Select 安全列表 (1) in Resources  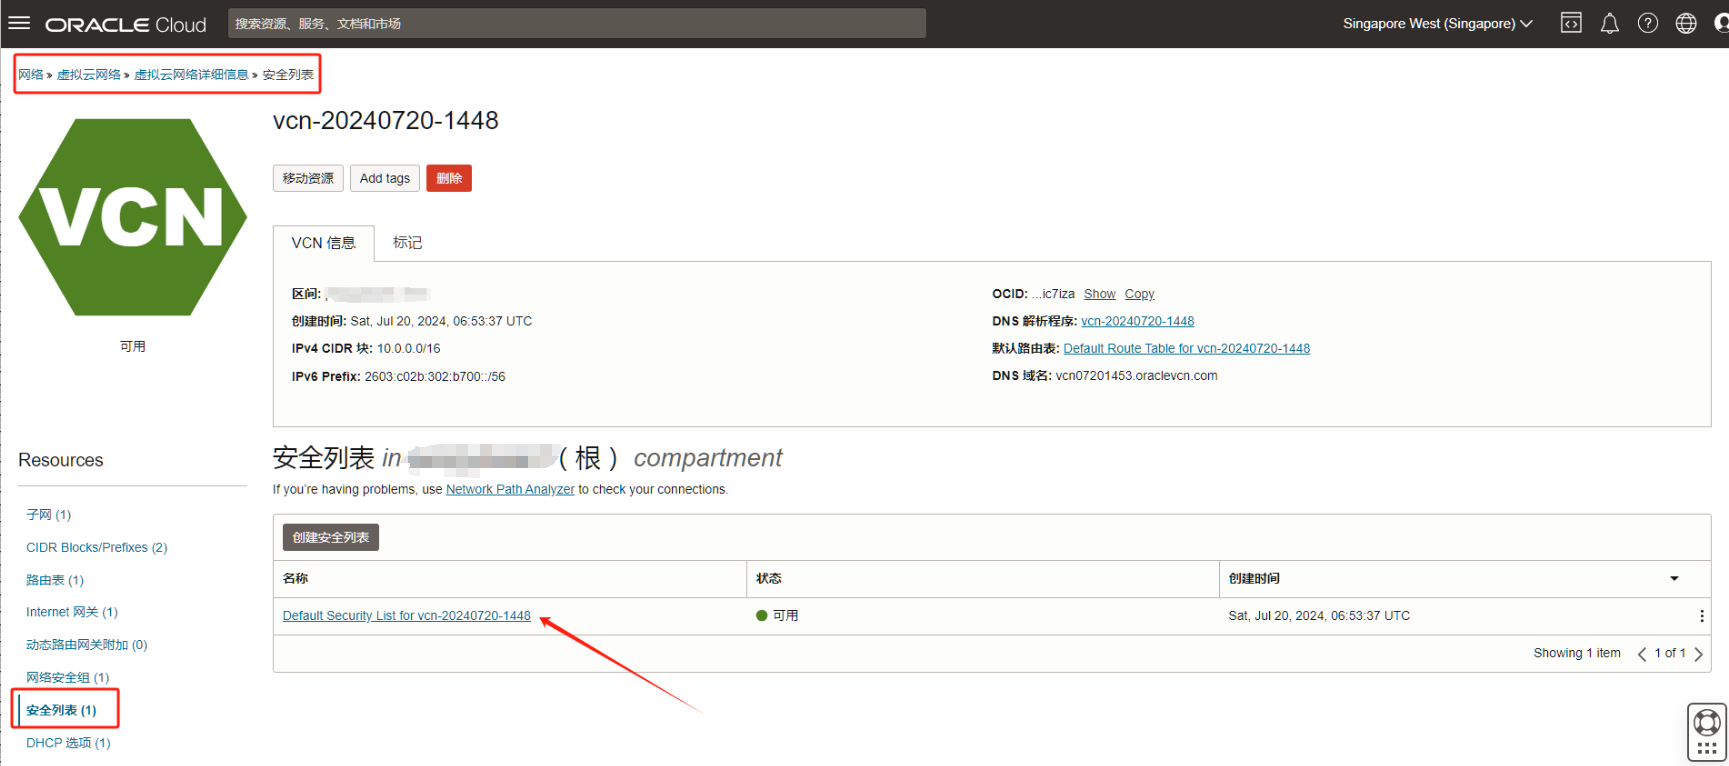click(x=61, y=710)
